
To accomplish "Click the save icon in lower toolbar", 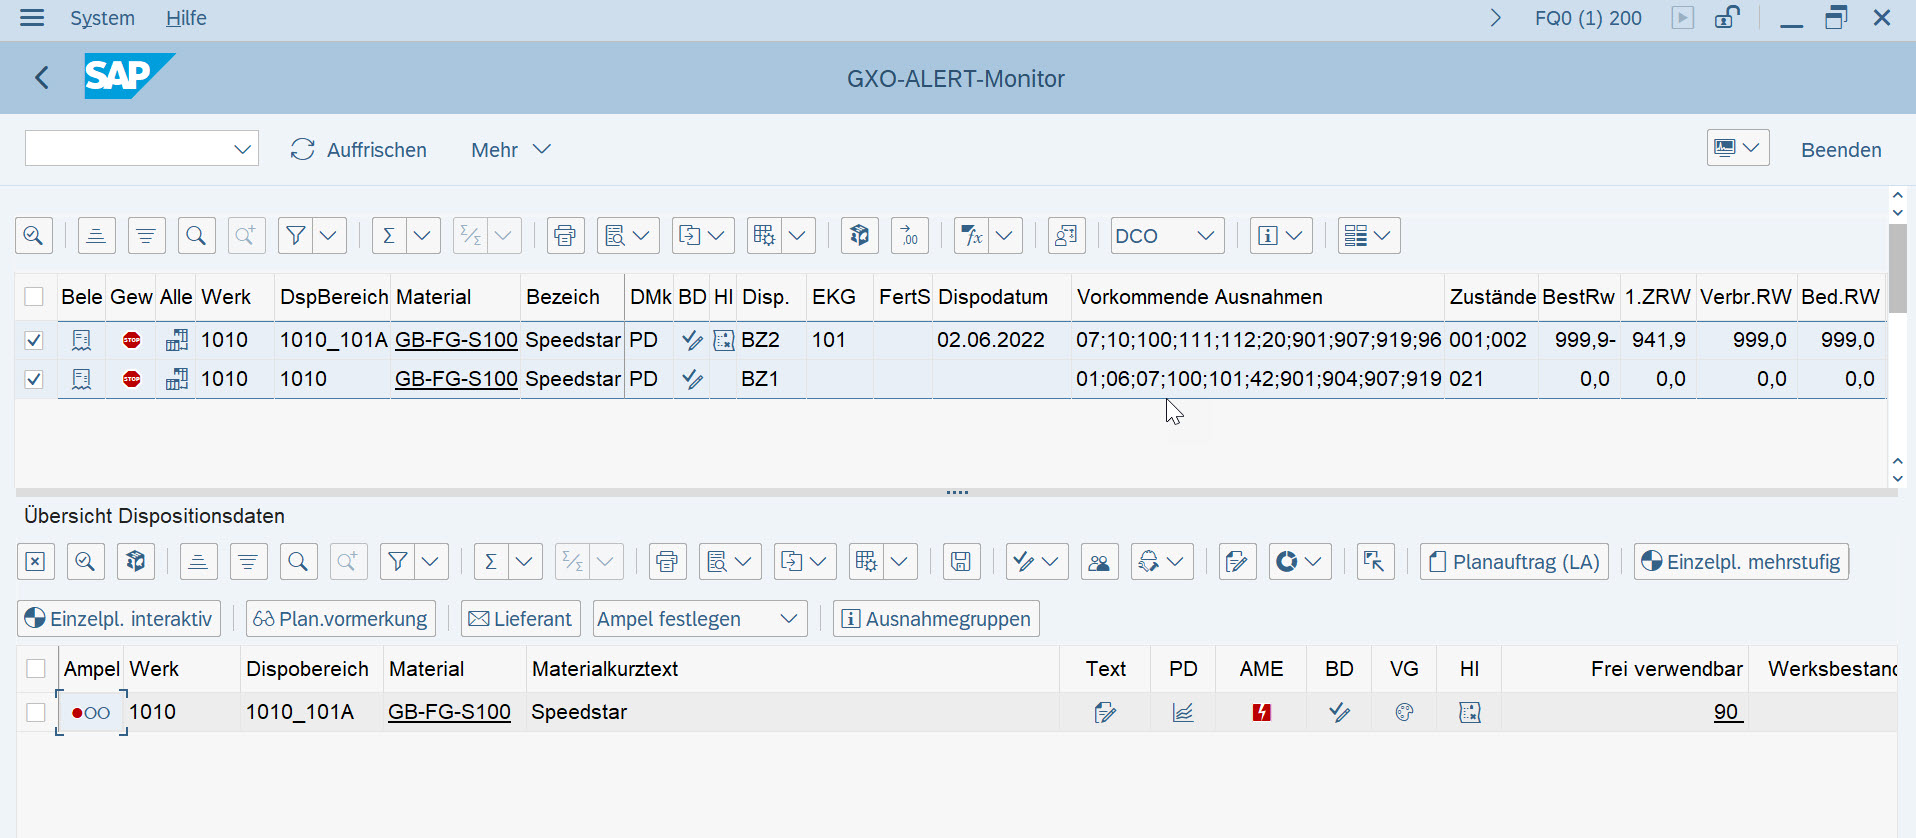I will 960,562.
